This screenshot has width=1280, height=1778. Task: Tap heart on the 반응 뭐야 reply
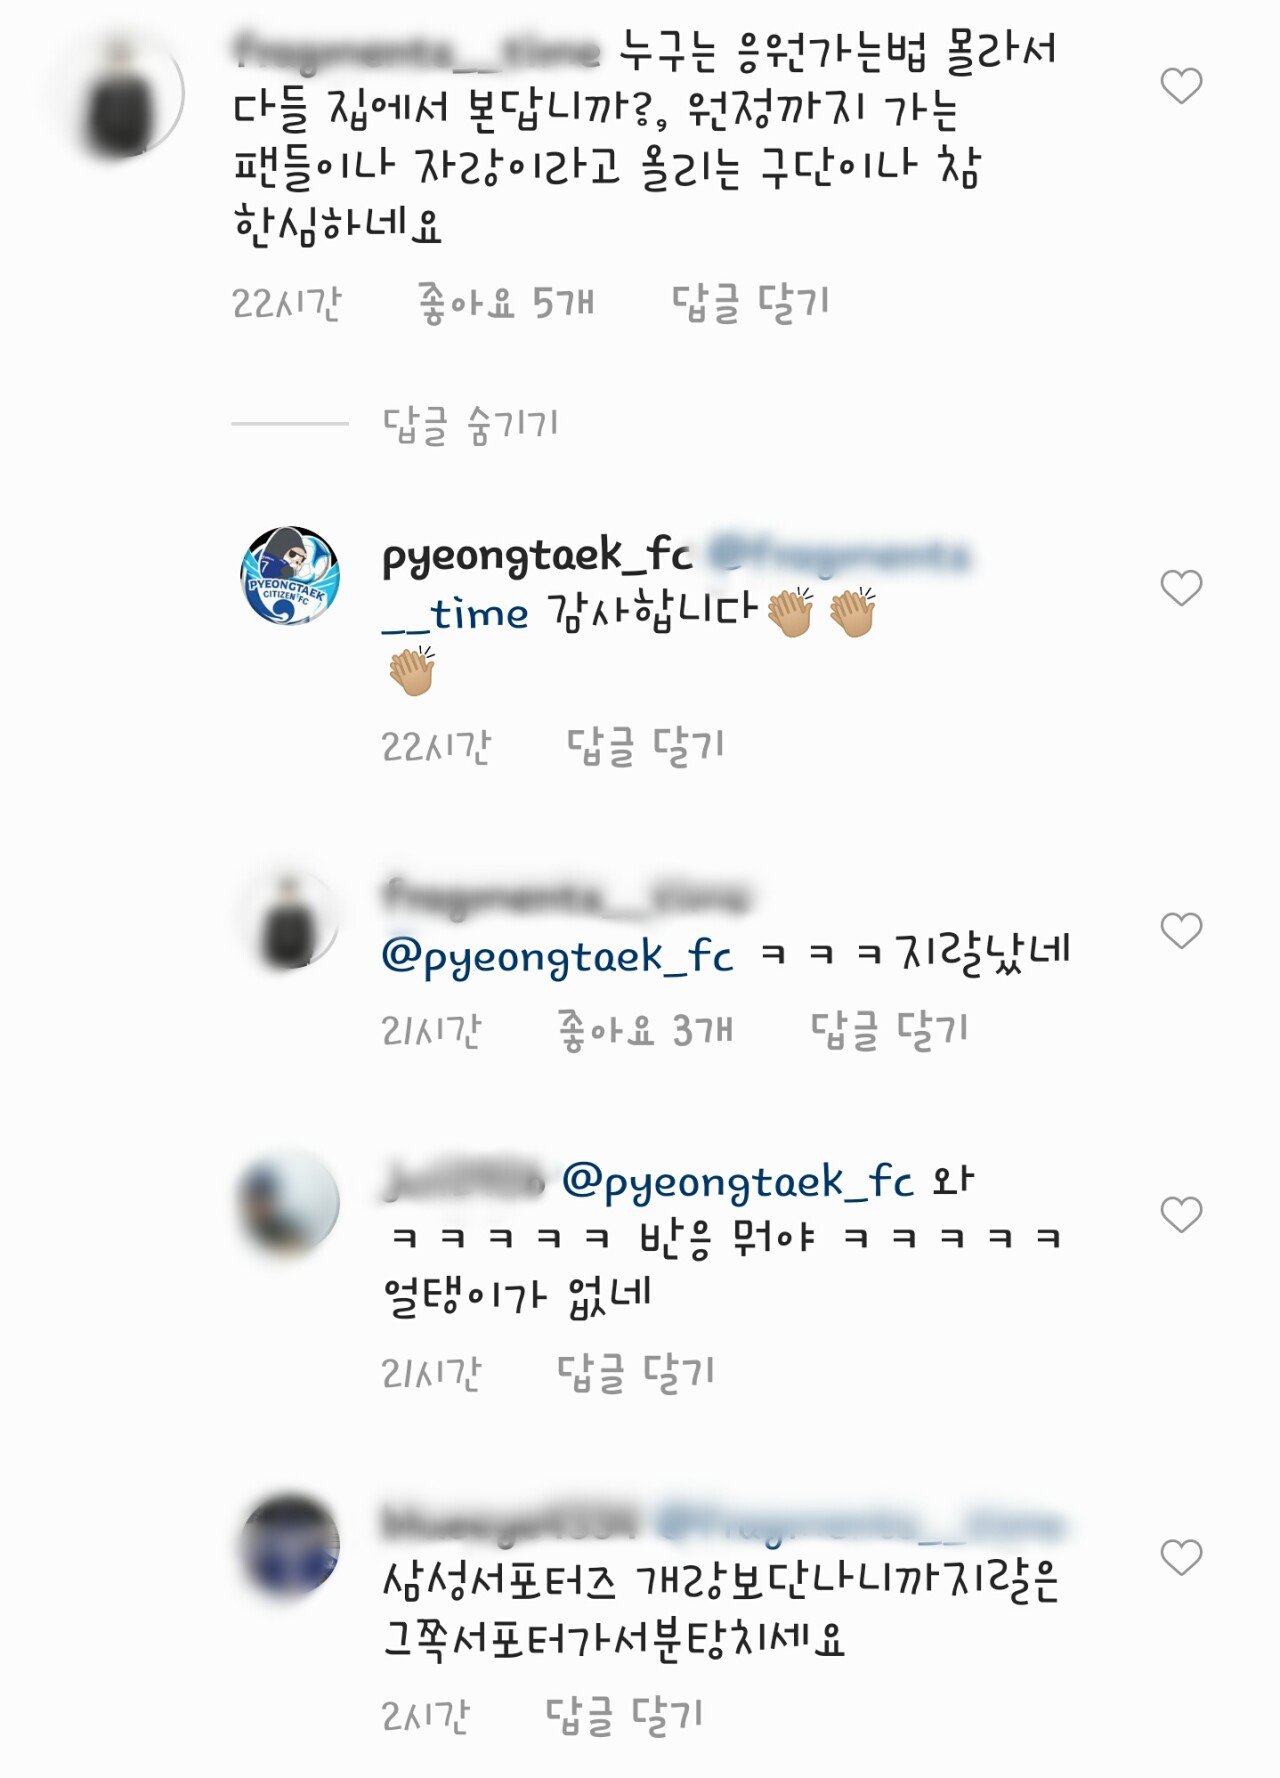click(x=1181, y=1215)
